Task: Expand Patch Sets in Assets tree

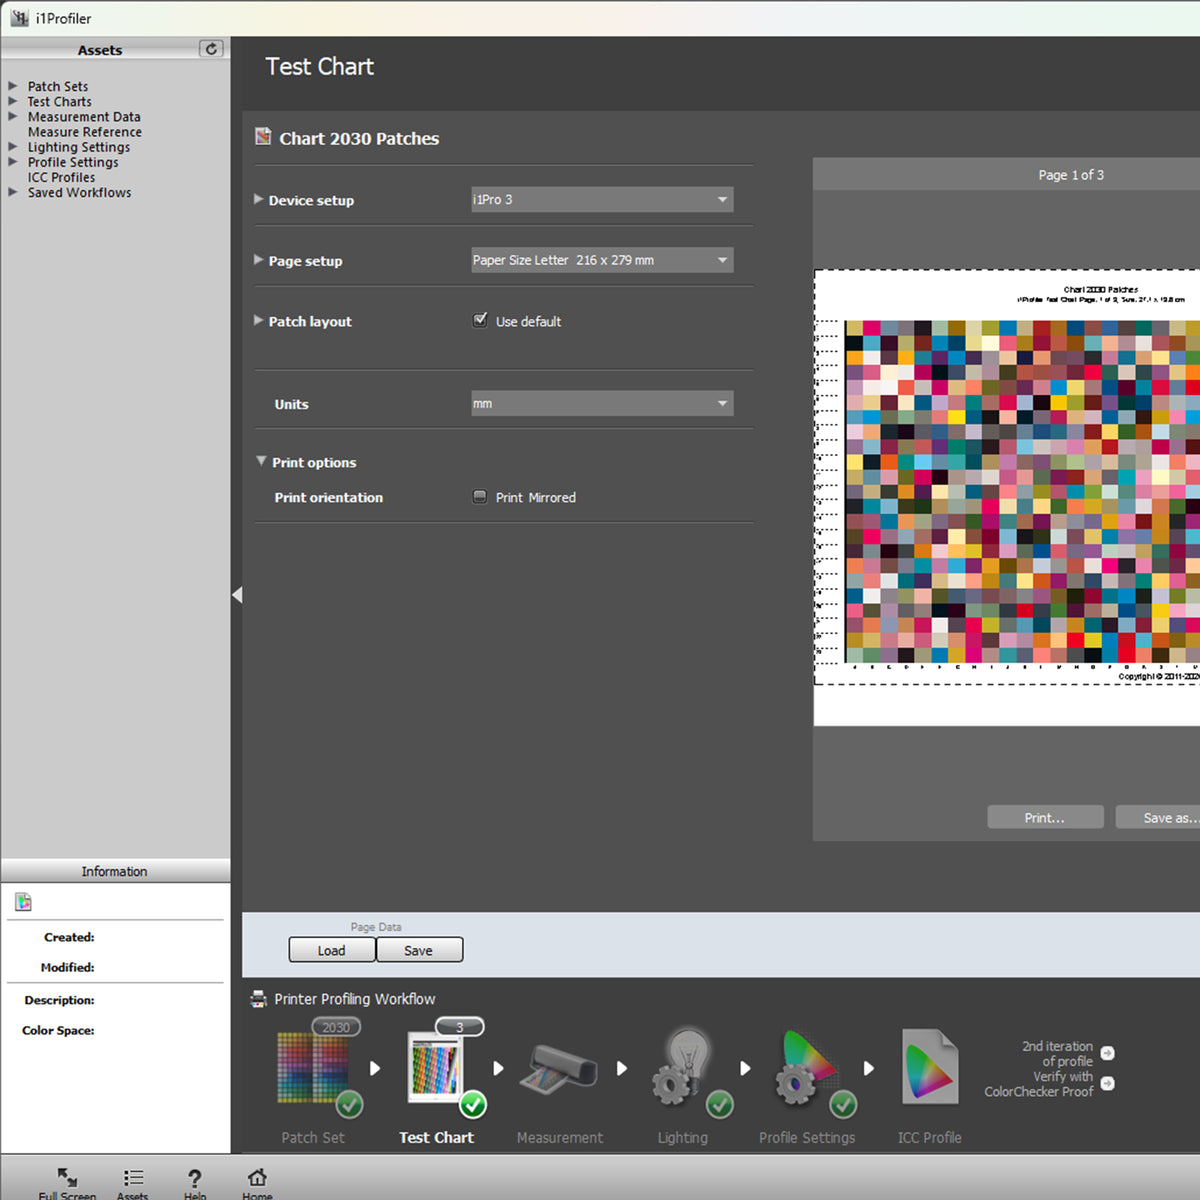Action: 13,86
